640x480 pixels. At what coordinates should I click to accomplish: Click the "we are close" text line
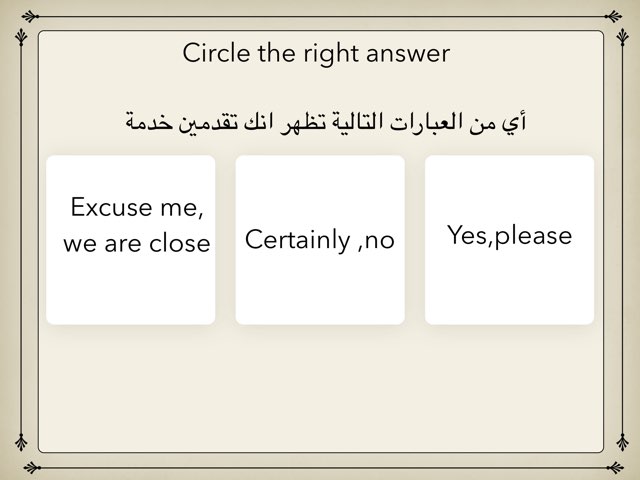[137, 244]
